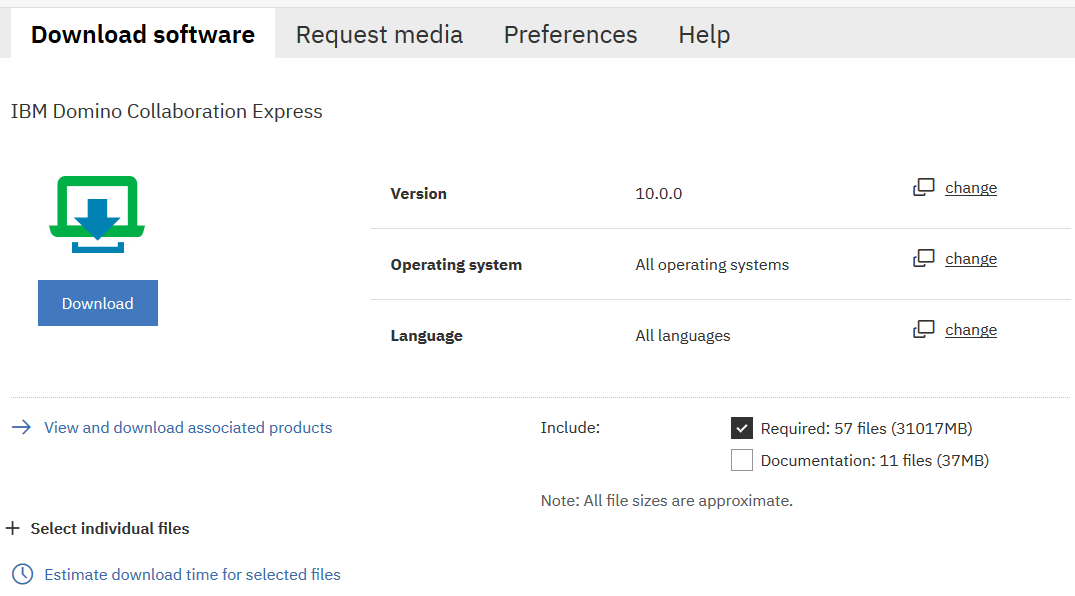Enable the Documentation 11 files checkbox
1075x596 pixels.
coord(742,460)
